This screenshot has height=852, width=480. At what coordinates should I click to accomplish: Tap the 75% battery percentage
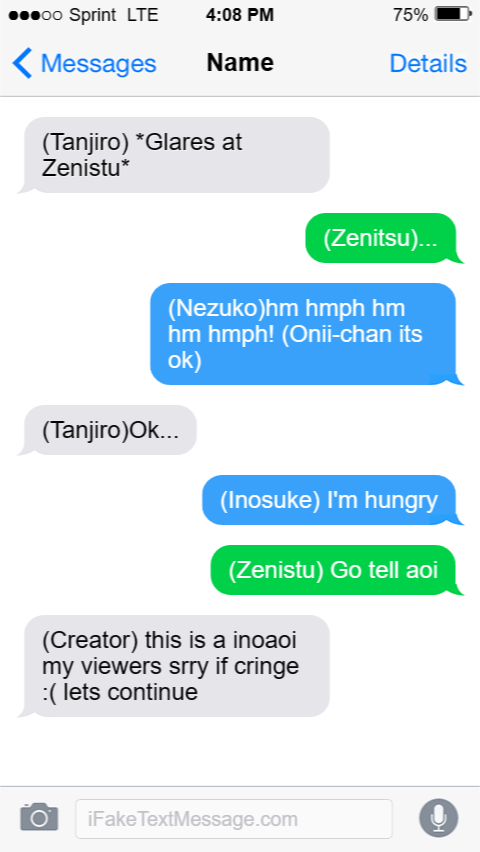point(410,15)
